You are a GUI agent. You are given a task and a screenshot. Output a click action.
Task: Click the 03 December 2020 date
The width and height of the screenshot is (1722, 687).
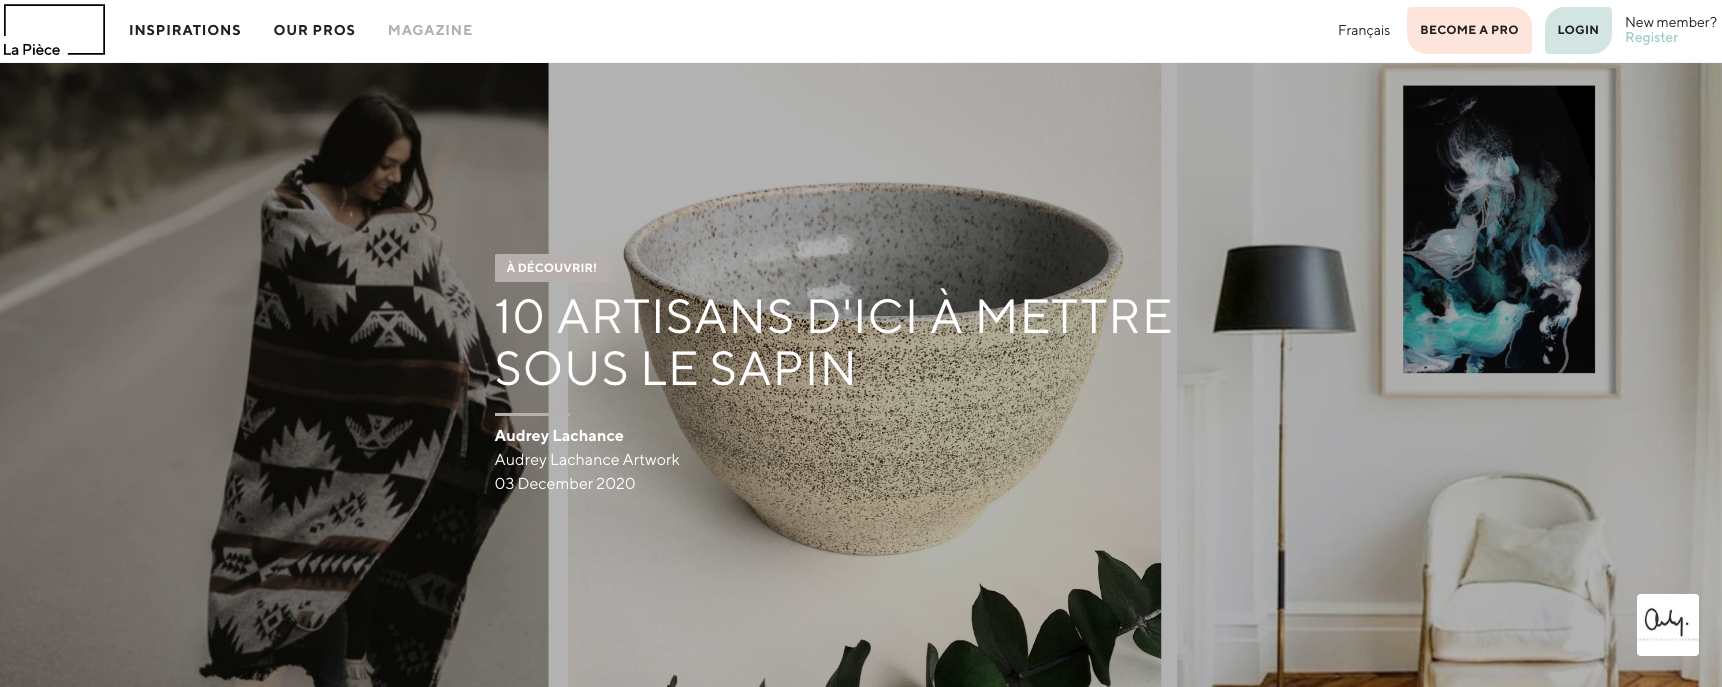click(x=565, y=484)
